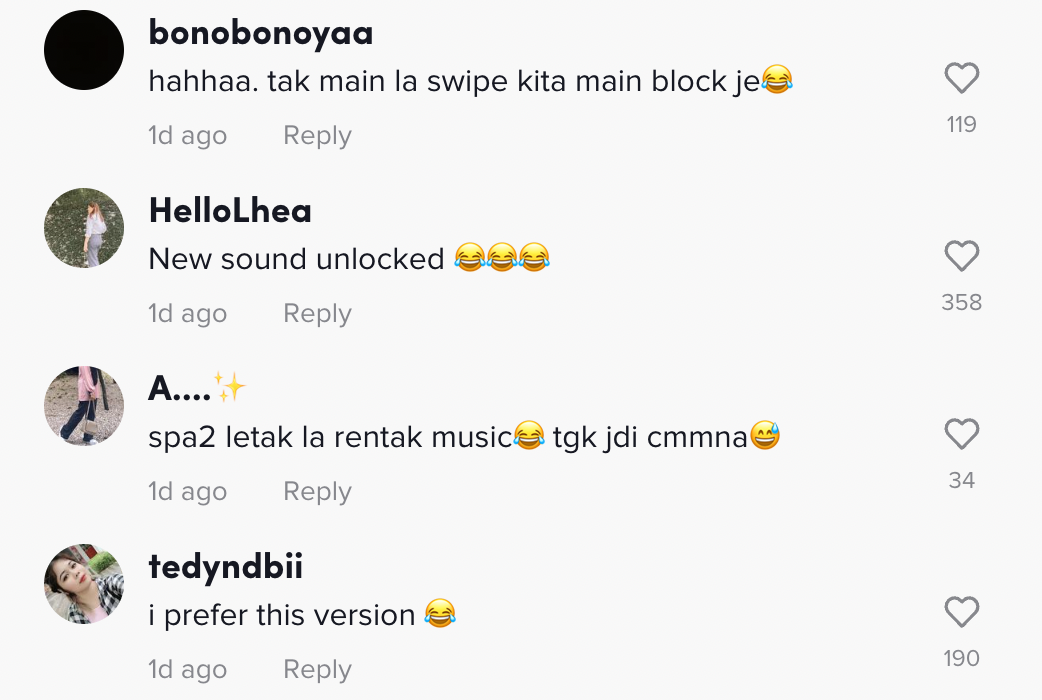Reply to tedyndbii's comment
The height and width of the screenshot is (700, 1042).
[317, 670]
